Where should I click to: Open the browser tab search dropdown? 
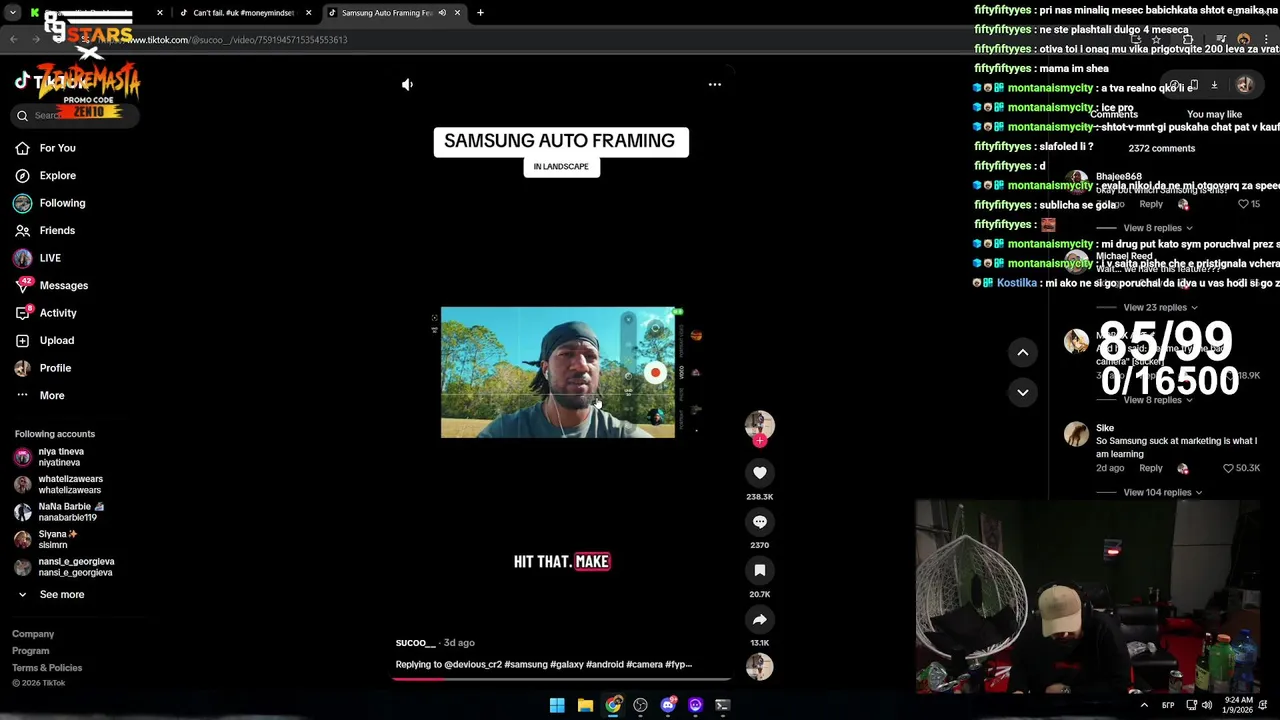coord(13,13)
